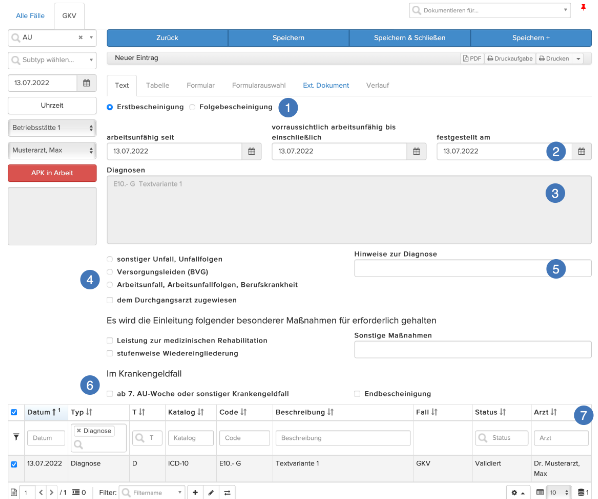Click the red pin icon at top right
This screenshot has width=598, height=499.
pos(583,7)
